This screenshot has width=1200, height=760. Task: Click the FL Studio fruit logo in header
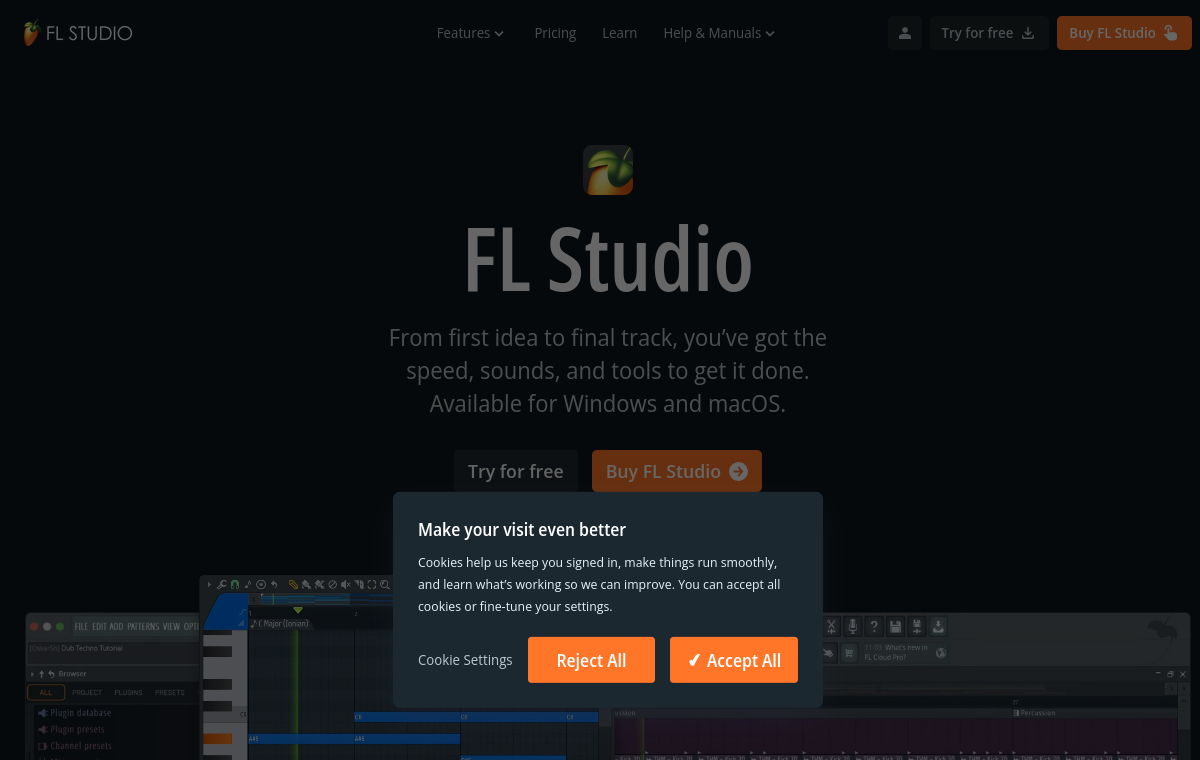point(31,33)
